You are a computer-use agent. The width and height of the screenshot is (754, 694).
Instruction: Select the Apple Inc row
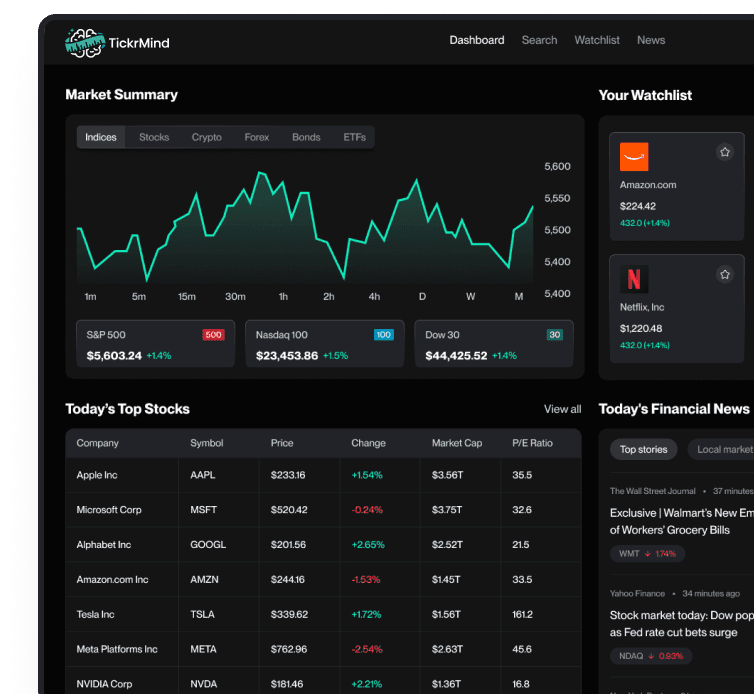[324, 475]
